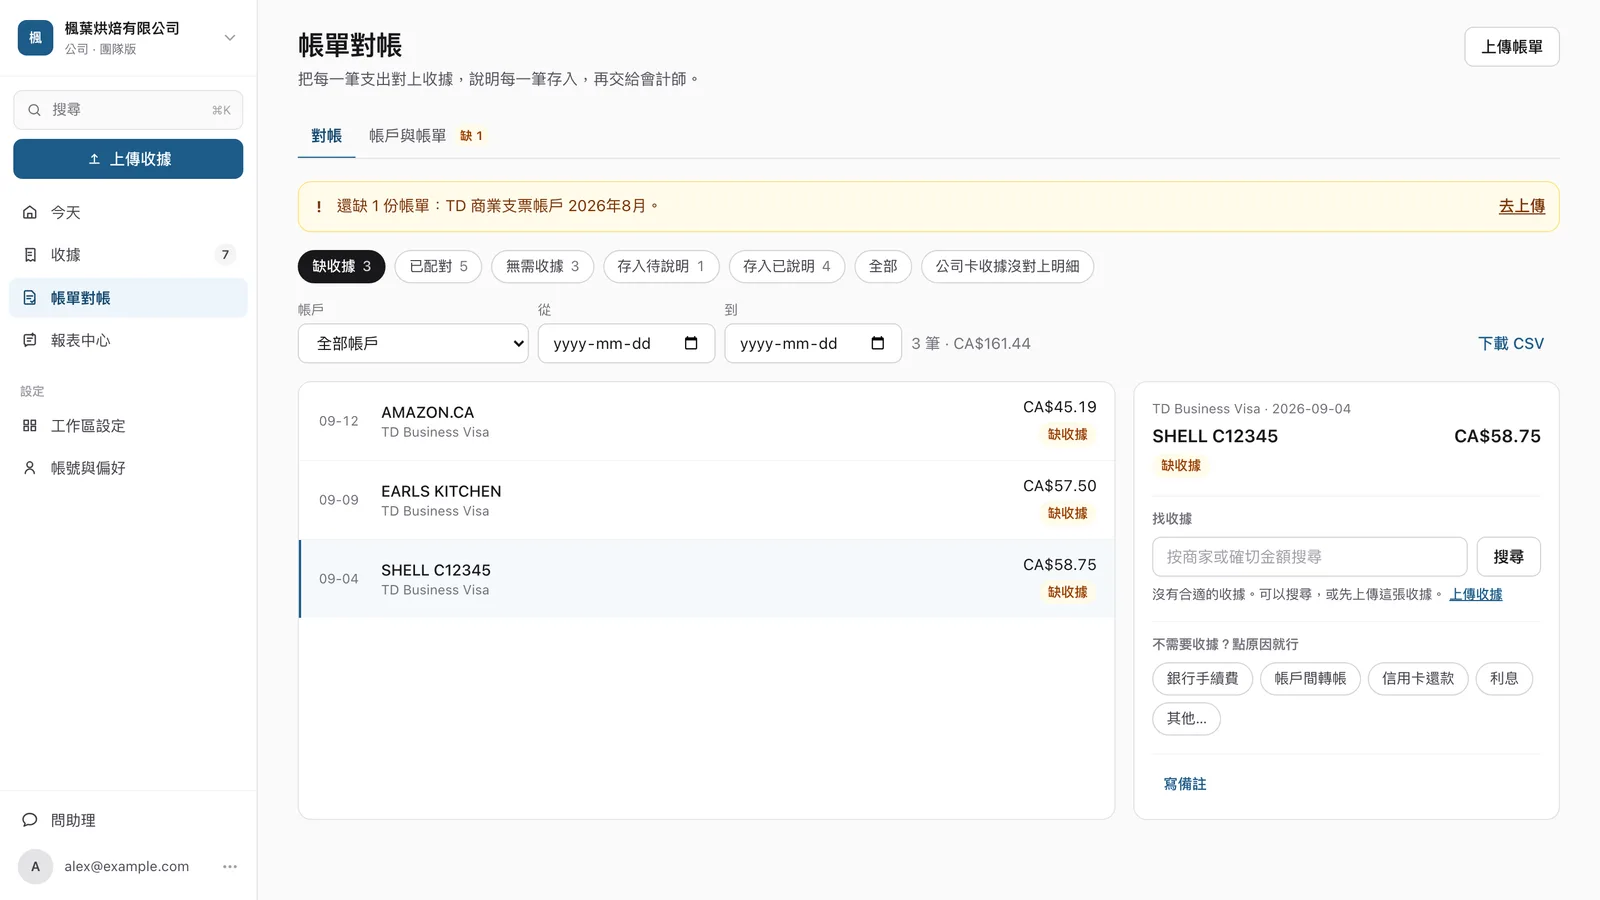Open the 全部帳戶 account dropdown
This screenshot has width=1600, height=900.
coord(413,344)
